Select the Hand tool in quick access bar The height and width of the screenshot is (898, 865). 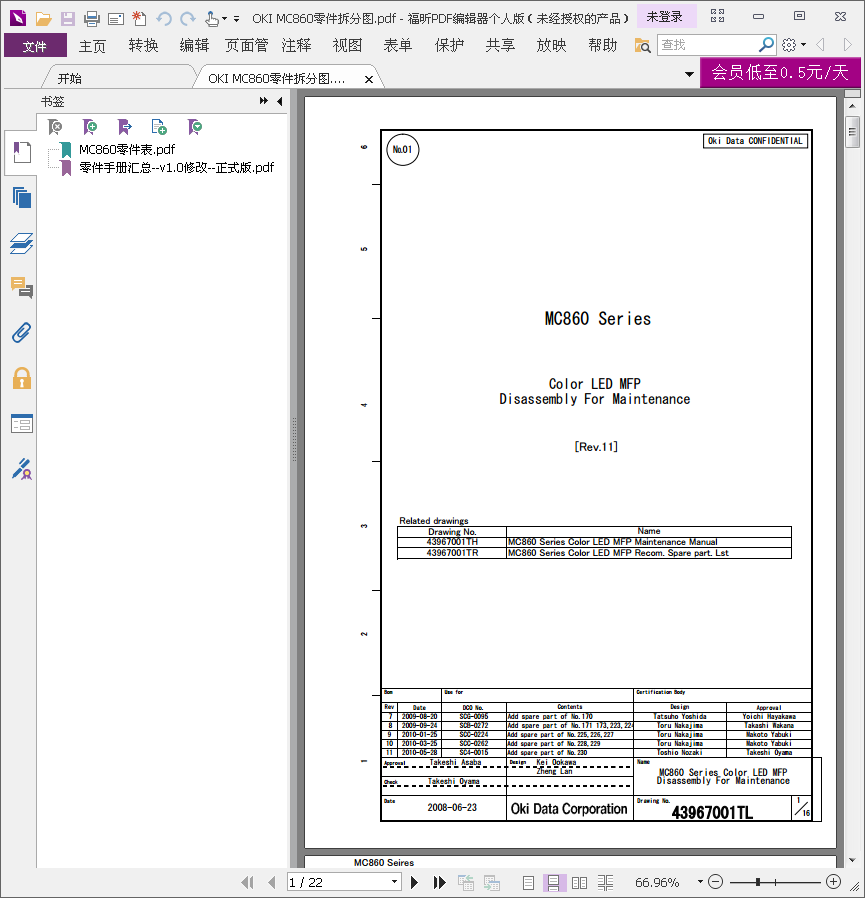pyautogui.click(x=211, y=19)
